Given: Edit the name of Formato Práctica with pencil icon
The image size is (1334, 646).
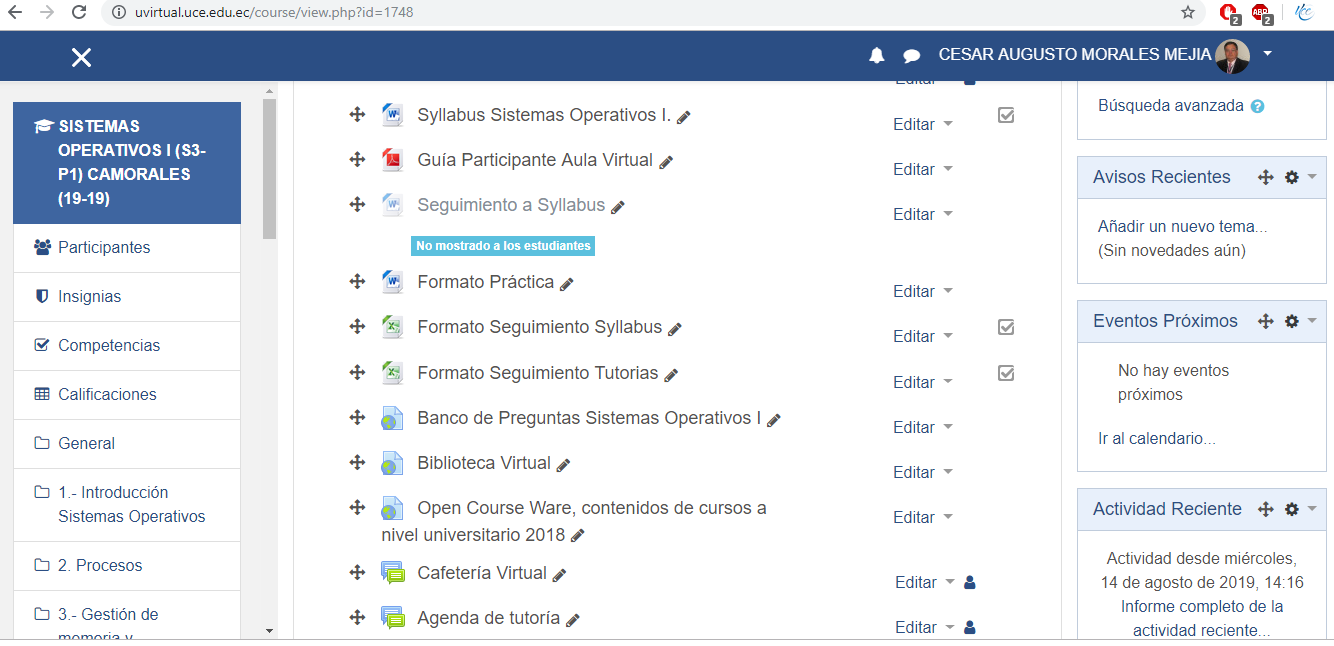Looking at the screenshot, I should pos(567,284).
